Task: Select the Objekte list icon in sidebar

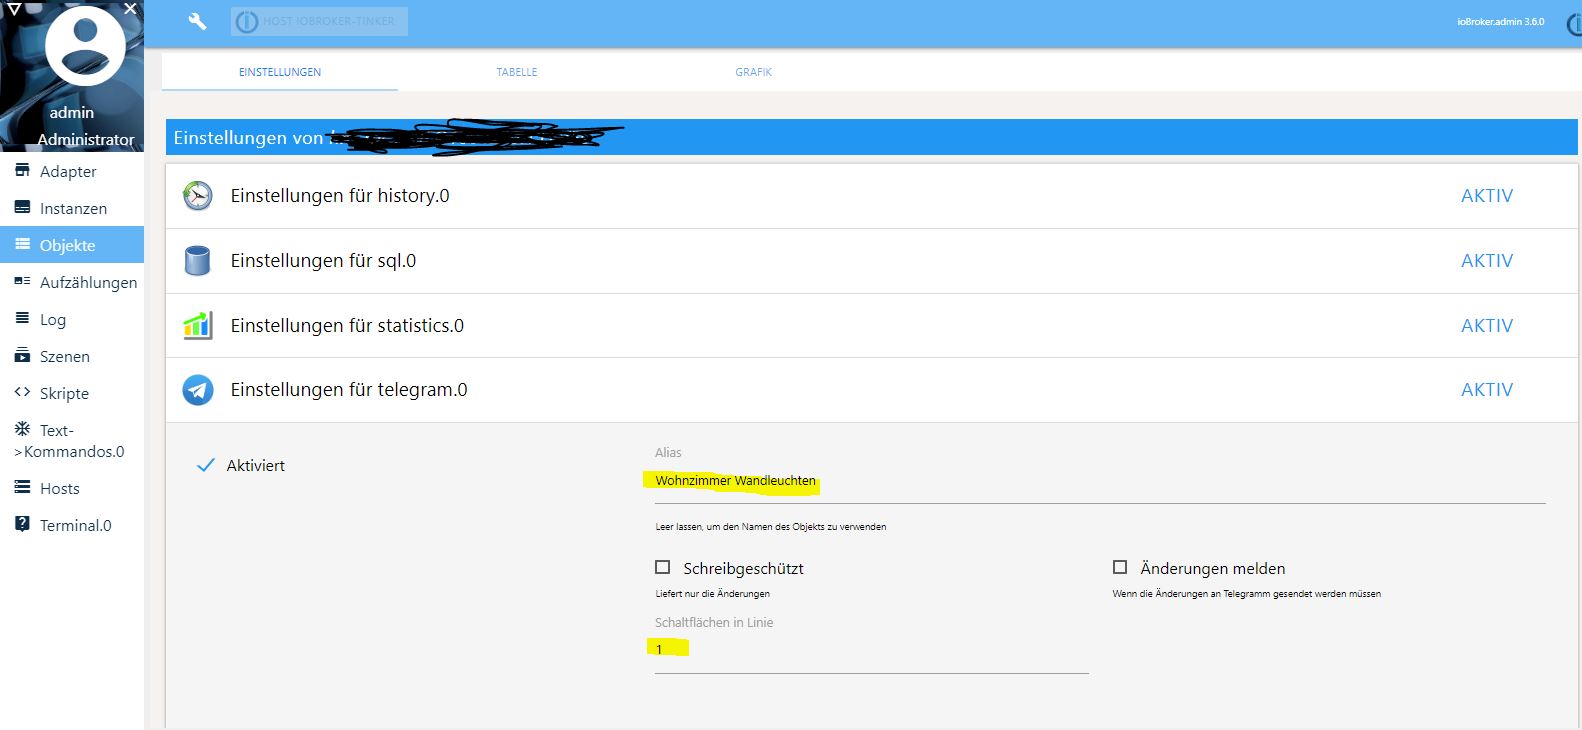Action: (22, 244)
